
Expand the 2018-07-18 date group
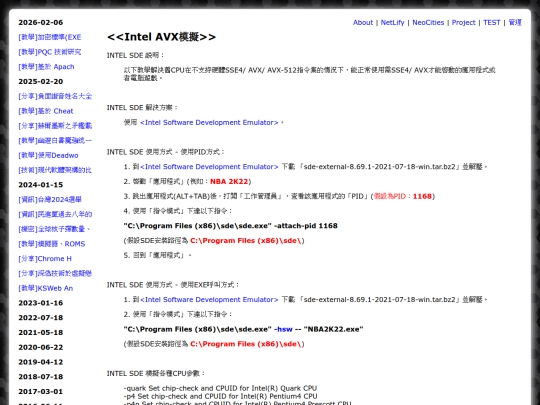[41, 377]
